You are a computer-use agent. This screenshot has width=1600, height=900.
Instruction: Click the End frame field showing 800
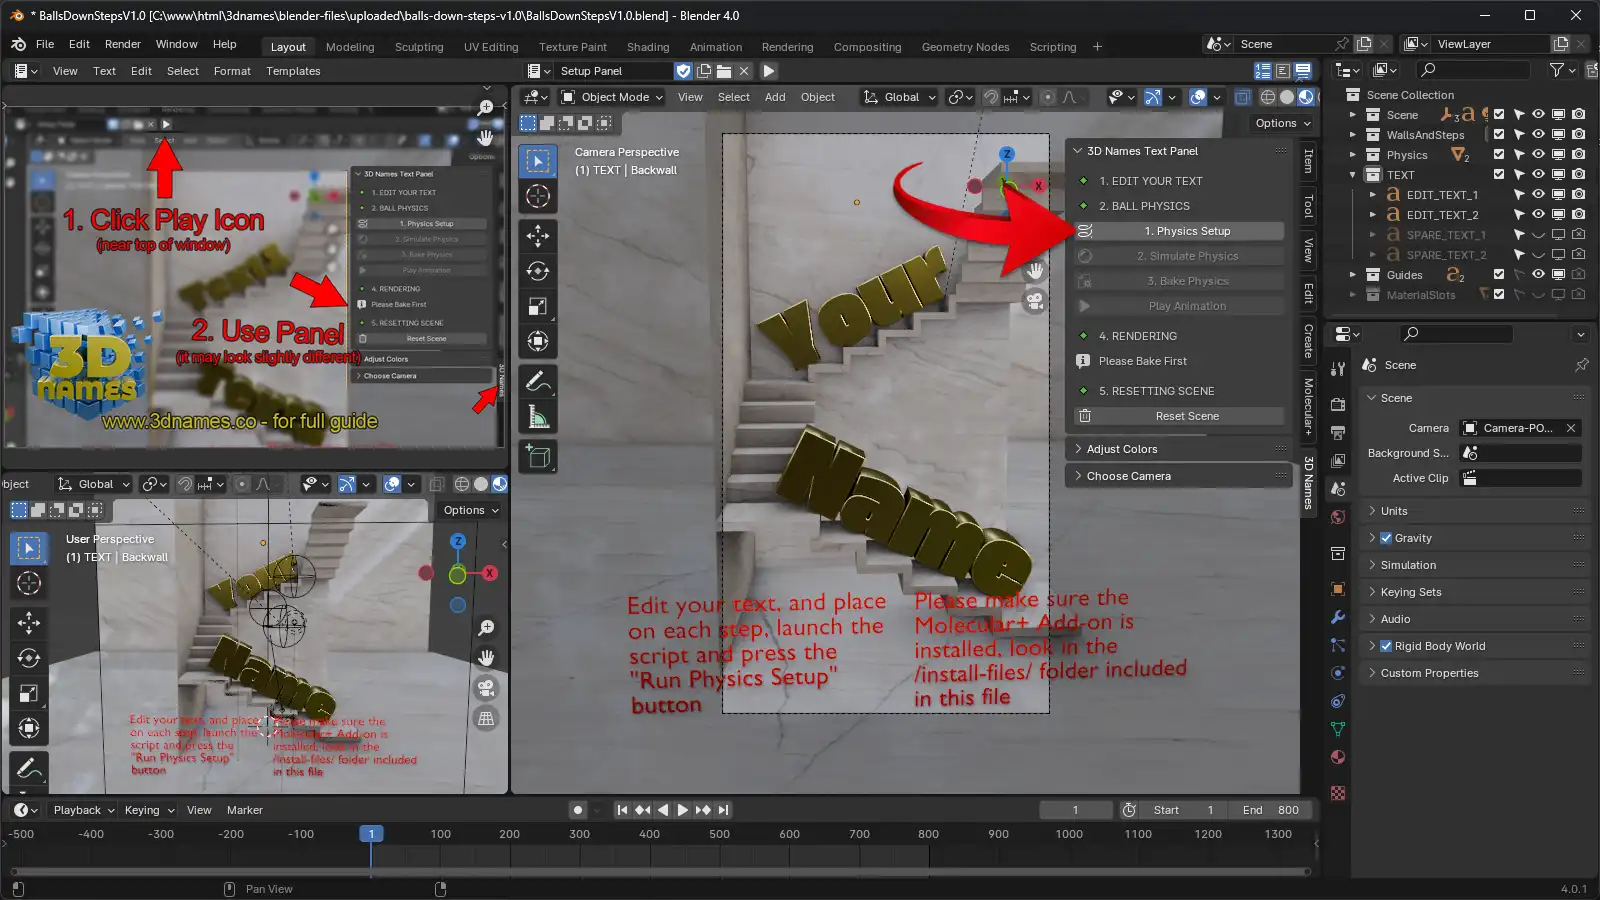click(1270, 810)
